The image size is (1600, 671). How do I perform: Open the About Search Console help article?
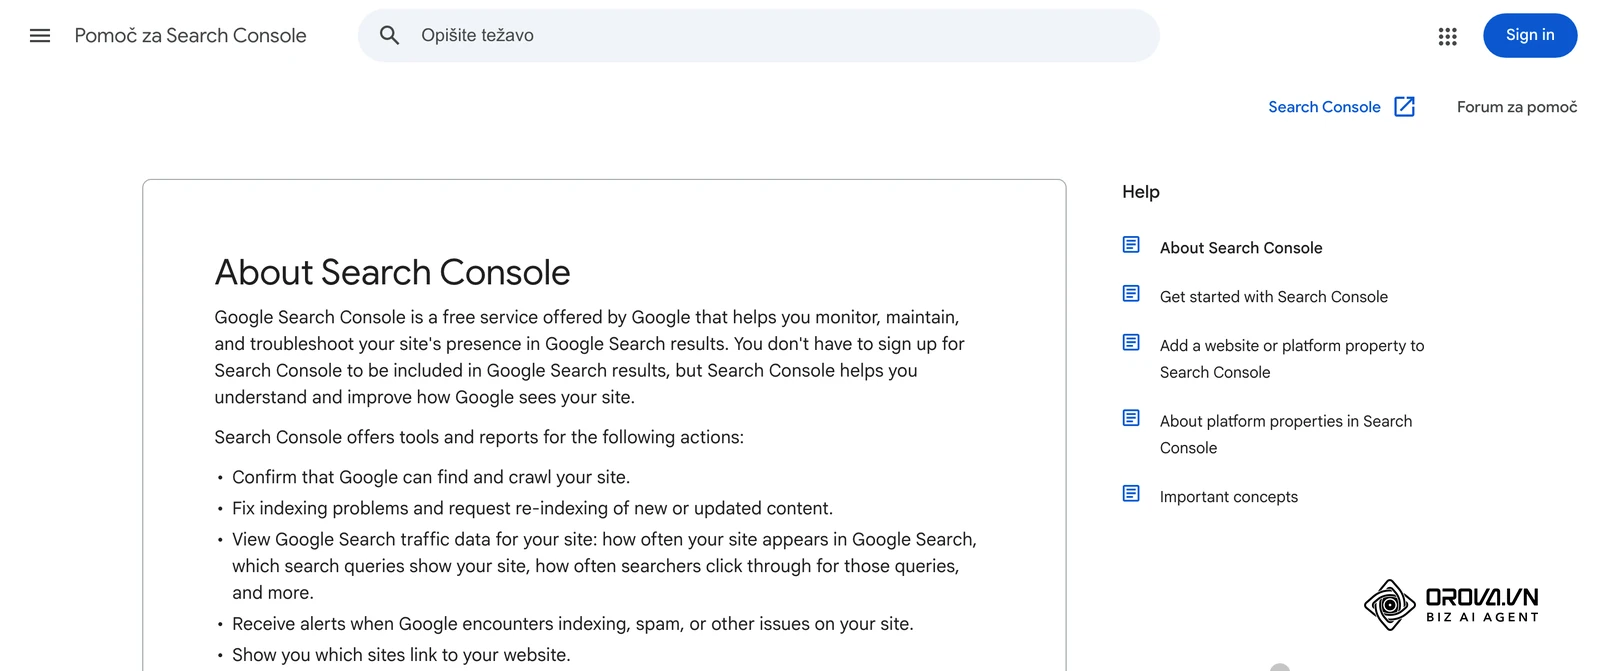(1241, 248)
